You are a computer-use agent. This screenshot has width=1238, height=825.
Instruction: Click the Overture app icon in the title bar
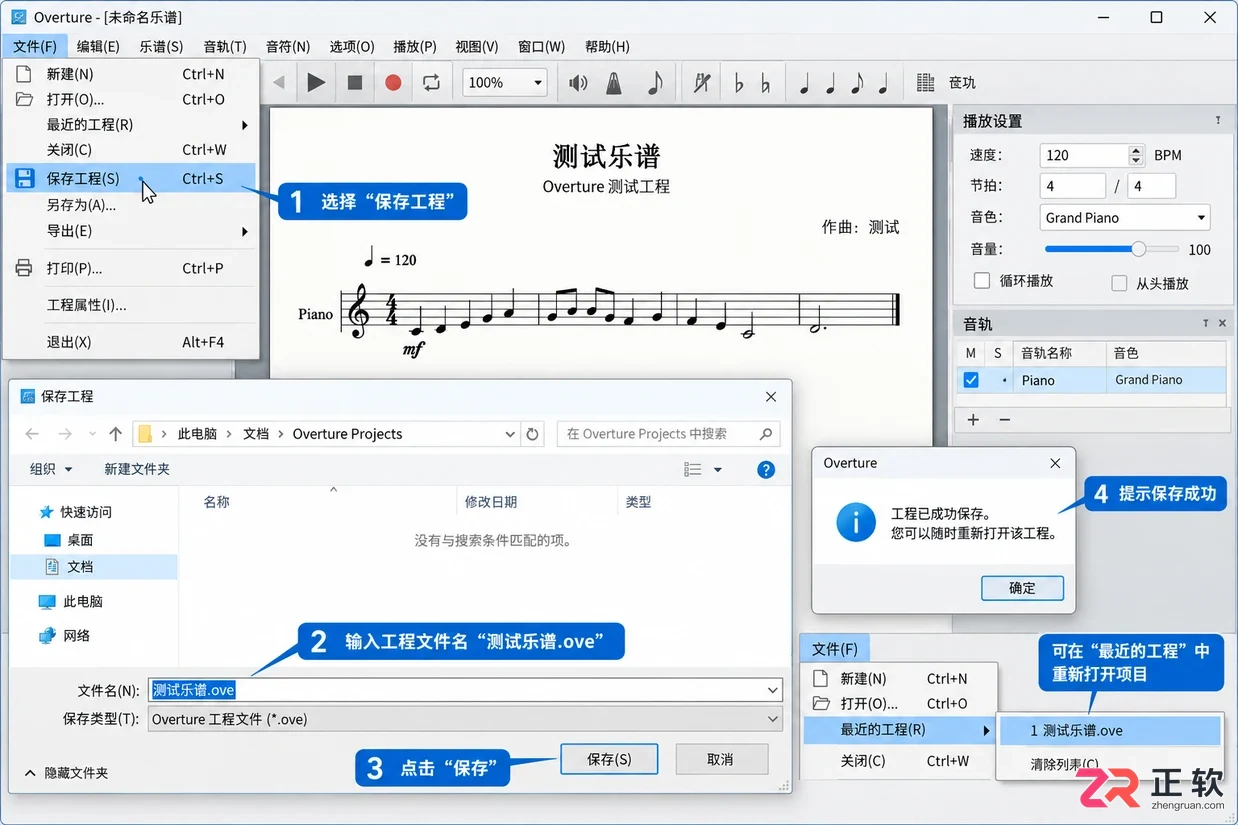[x=18, y=17]
